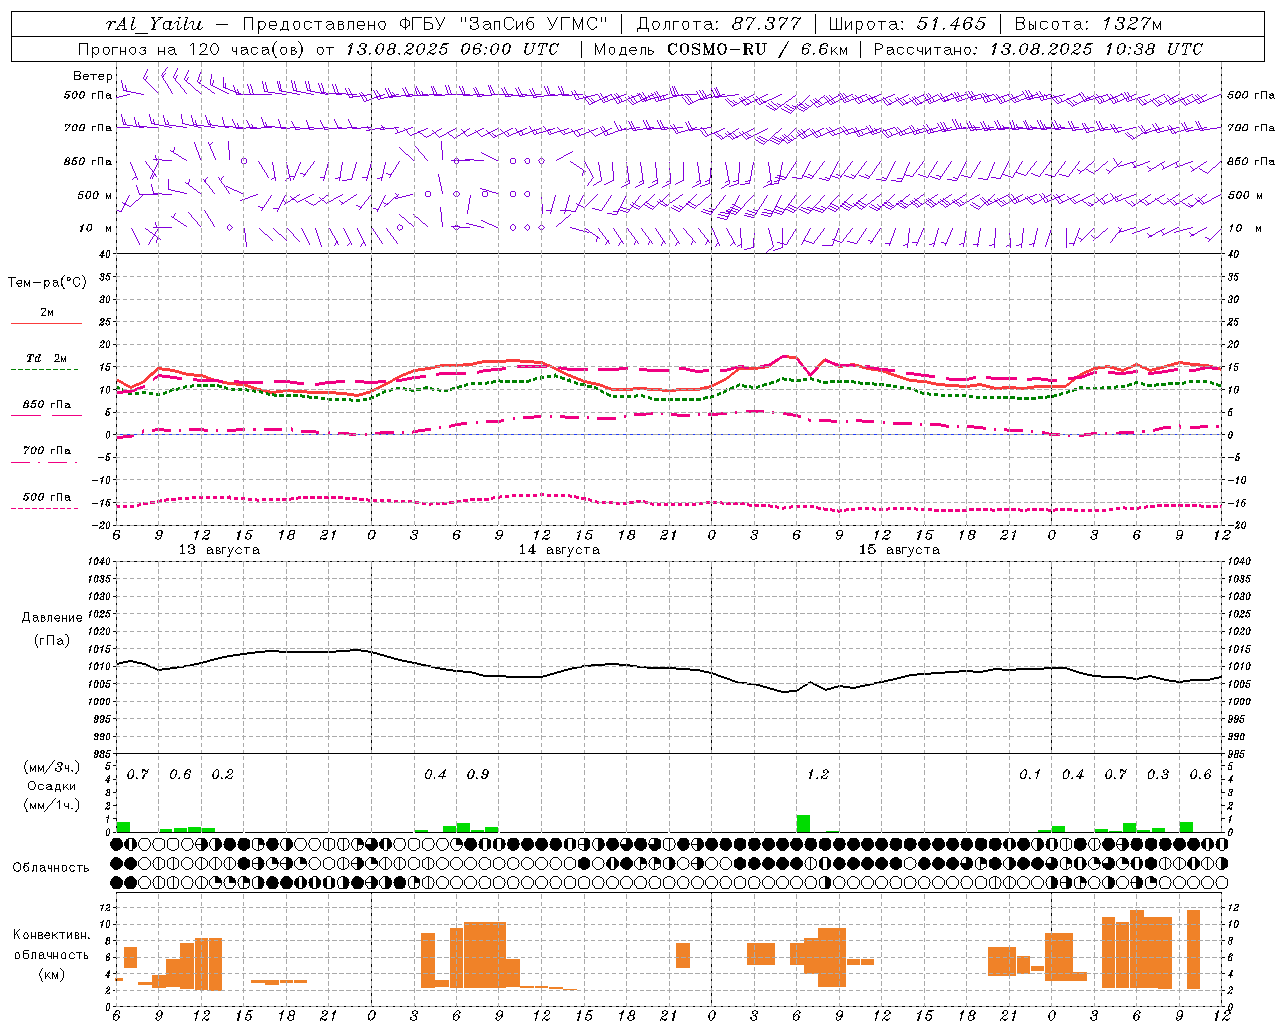Image resolution: width=1280 pixels, height=1024 pixels.
Task: Click the station name rAl_Yailu in header
Action: pyautogui.click(x=154, y=24)
